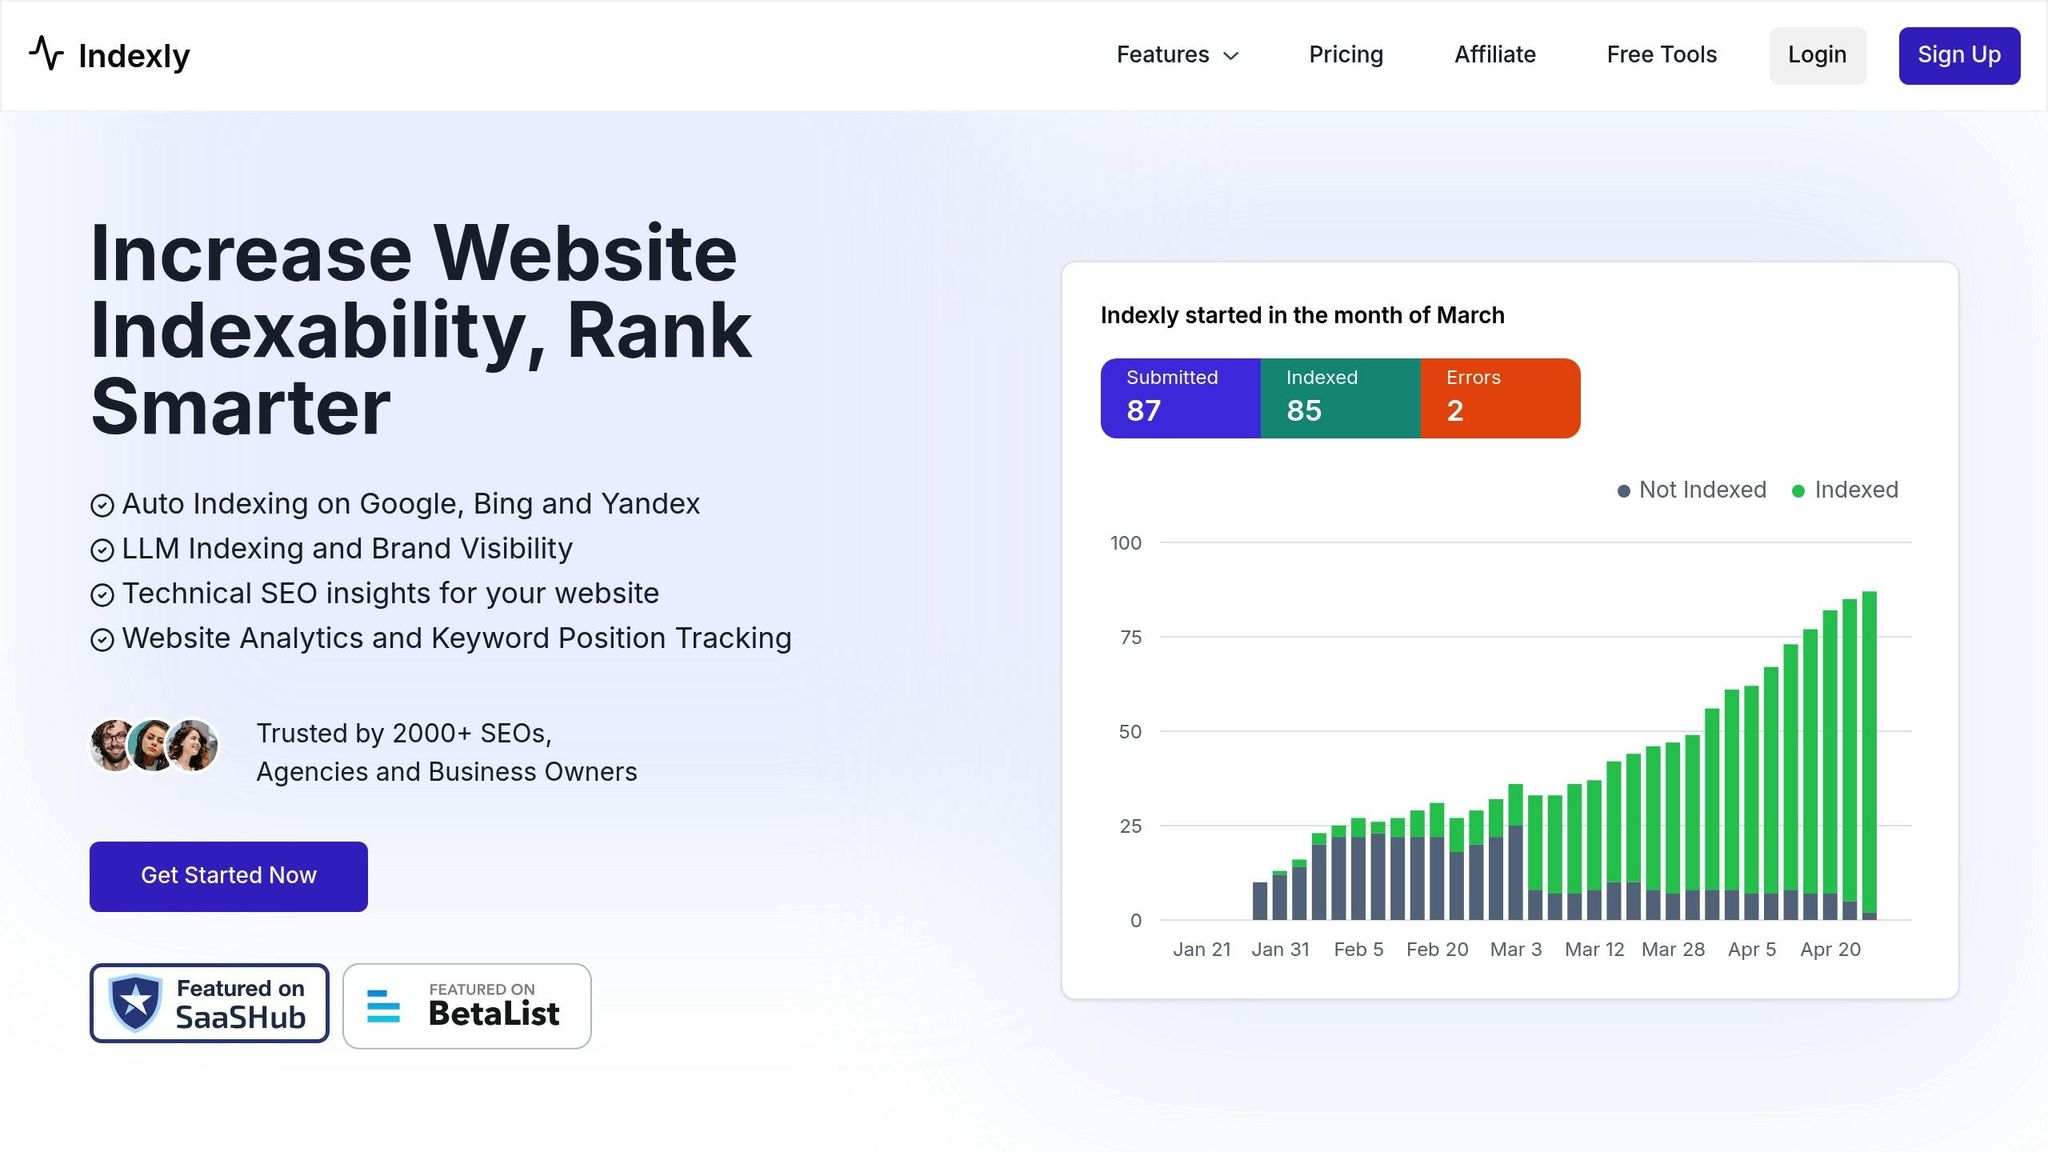The height and width of the screenshot is (1152, 2048).
Task: Expand the Featured on SaaSHub badge
Action: (209, 1003)
